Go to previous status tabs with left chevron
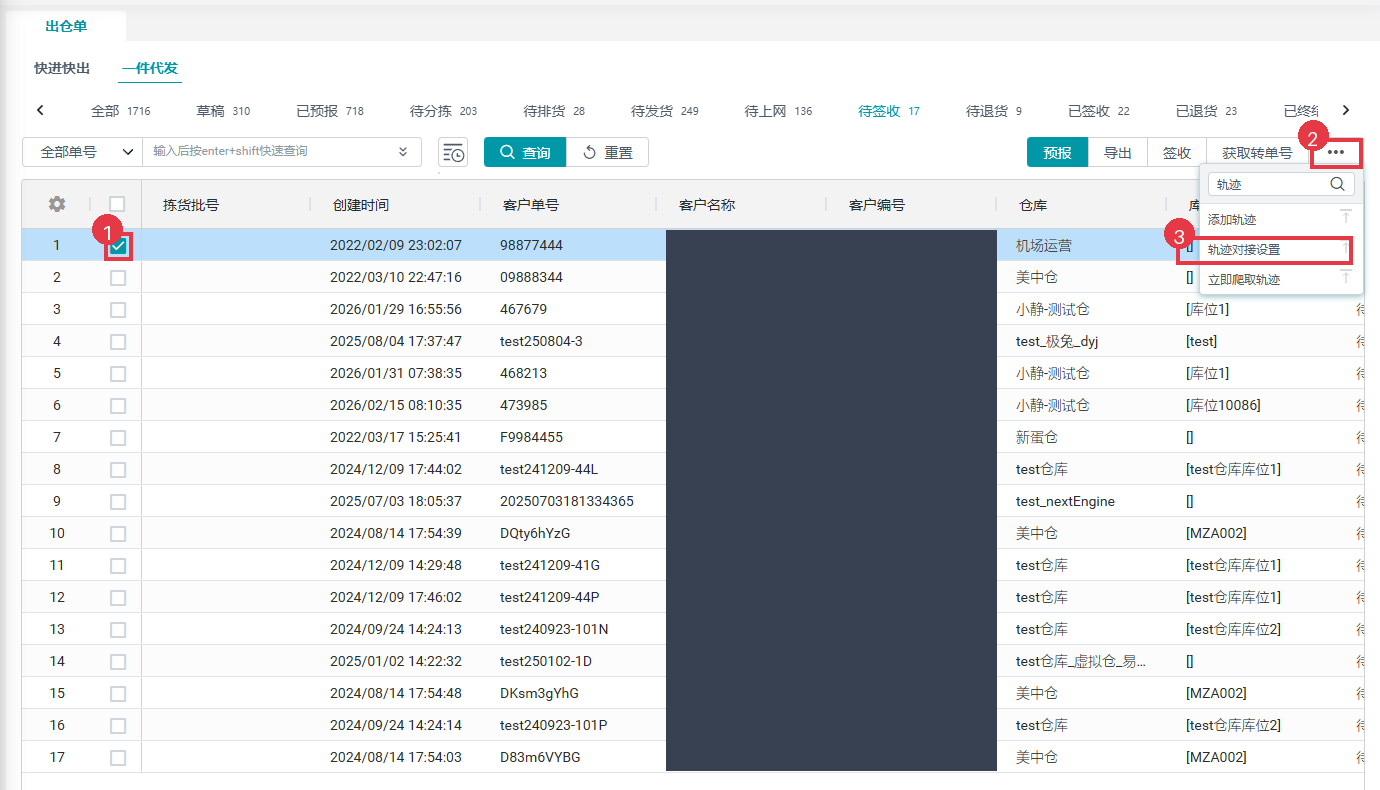Screen dimensions: 1380x790 40,110
